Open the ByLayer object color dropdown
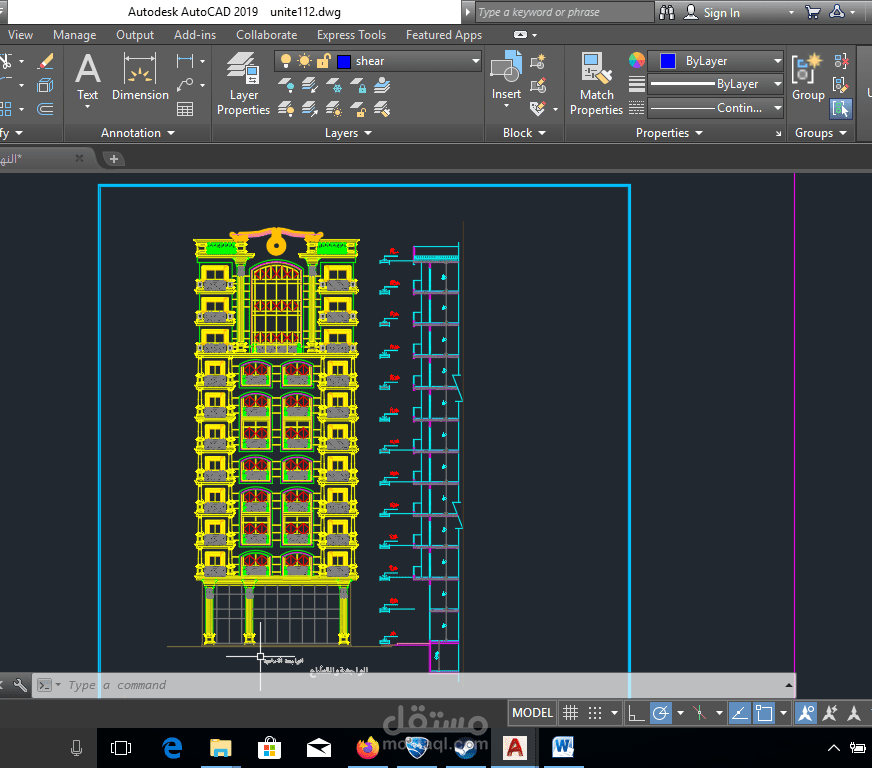Screen dimensions: 872x768 point(777,61)
